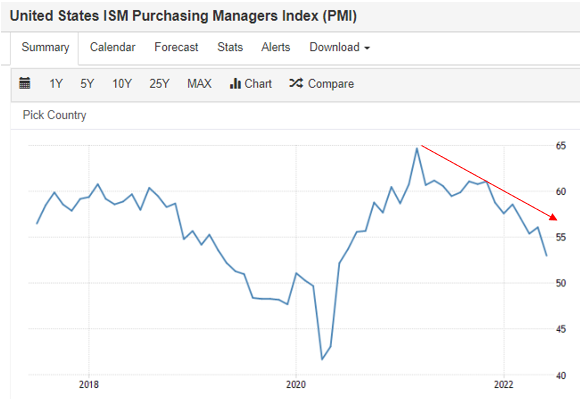The width and height of the screenshot is (580, 399).
Task: Show the MAX history range
Action: (x=199, y=84)
